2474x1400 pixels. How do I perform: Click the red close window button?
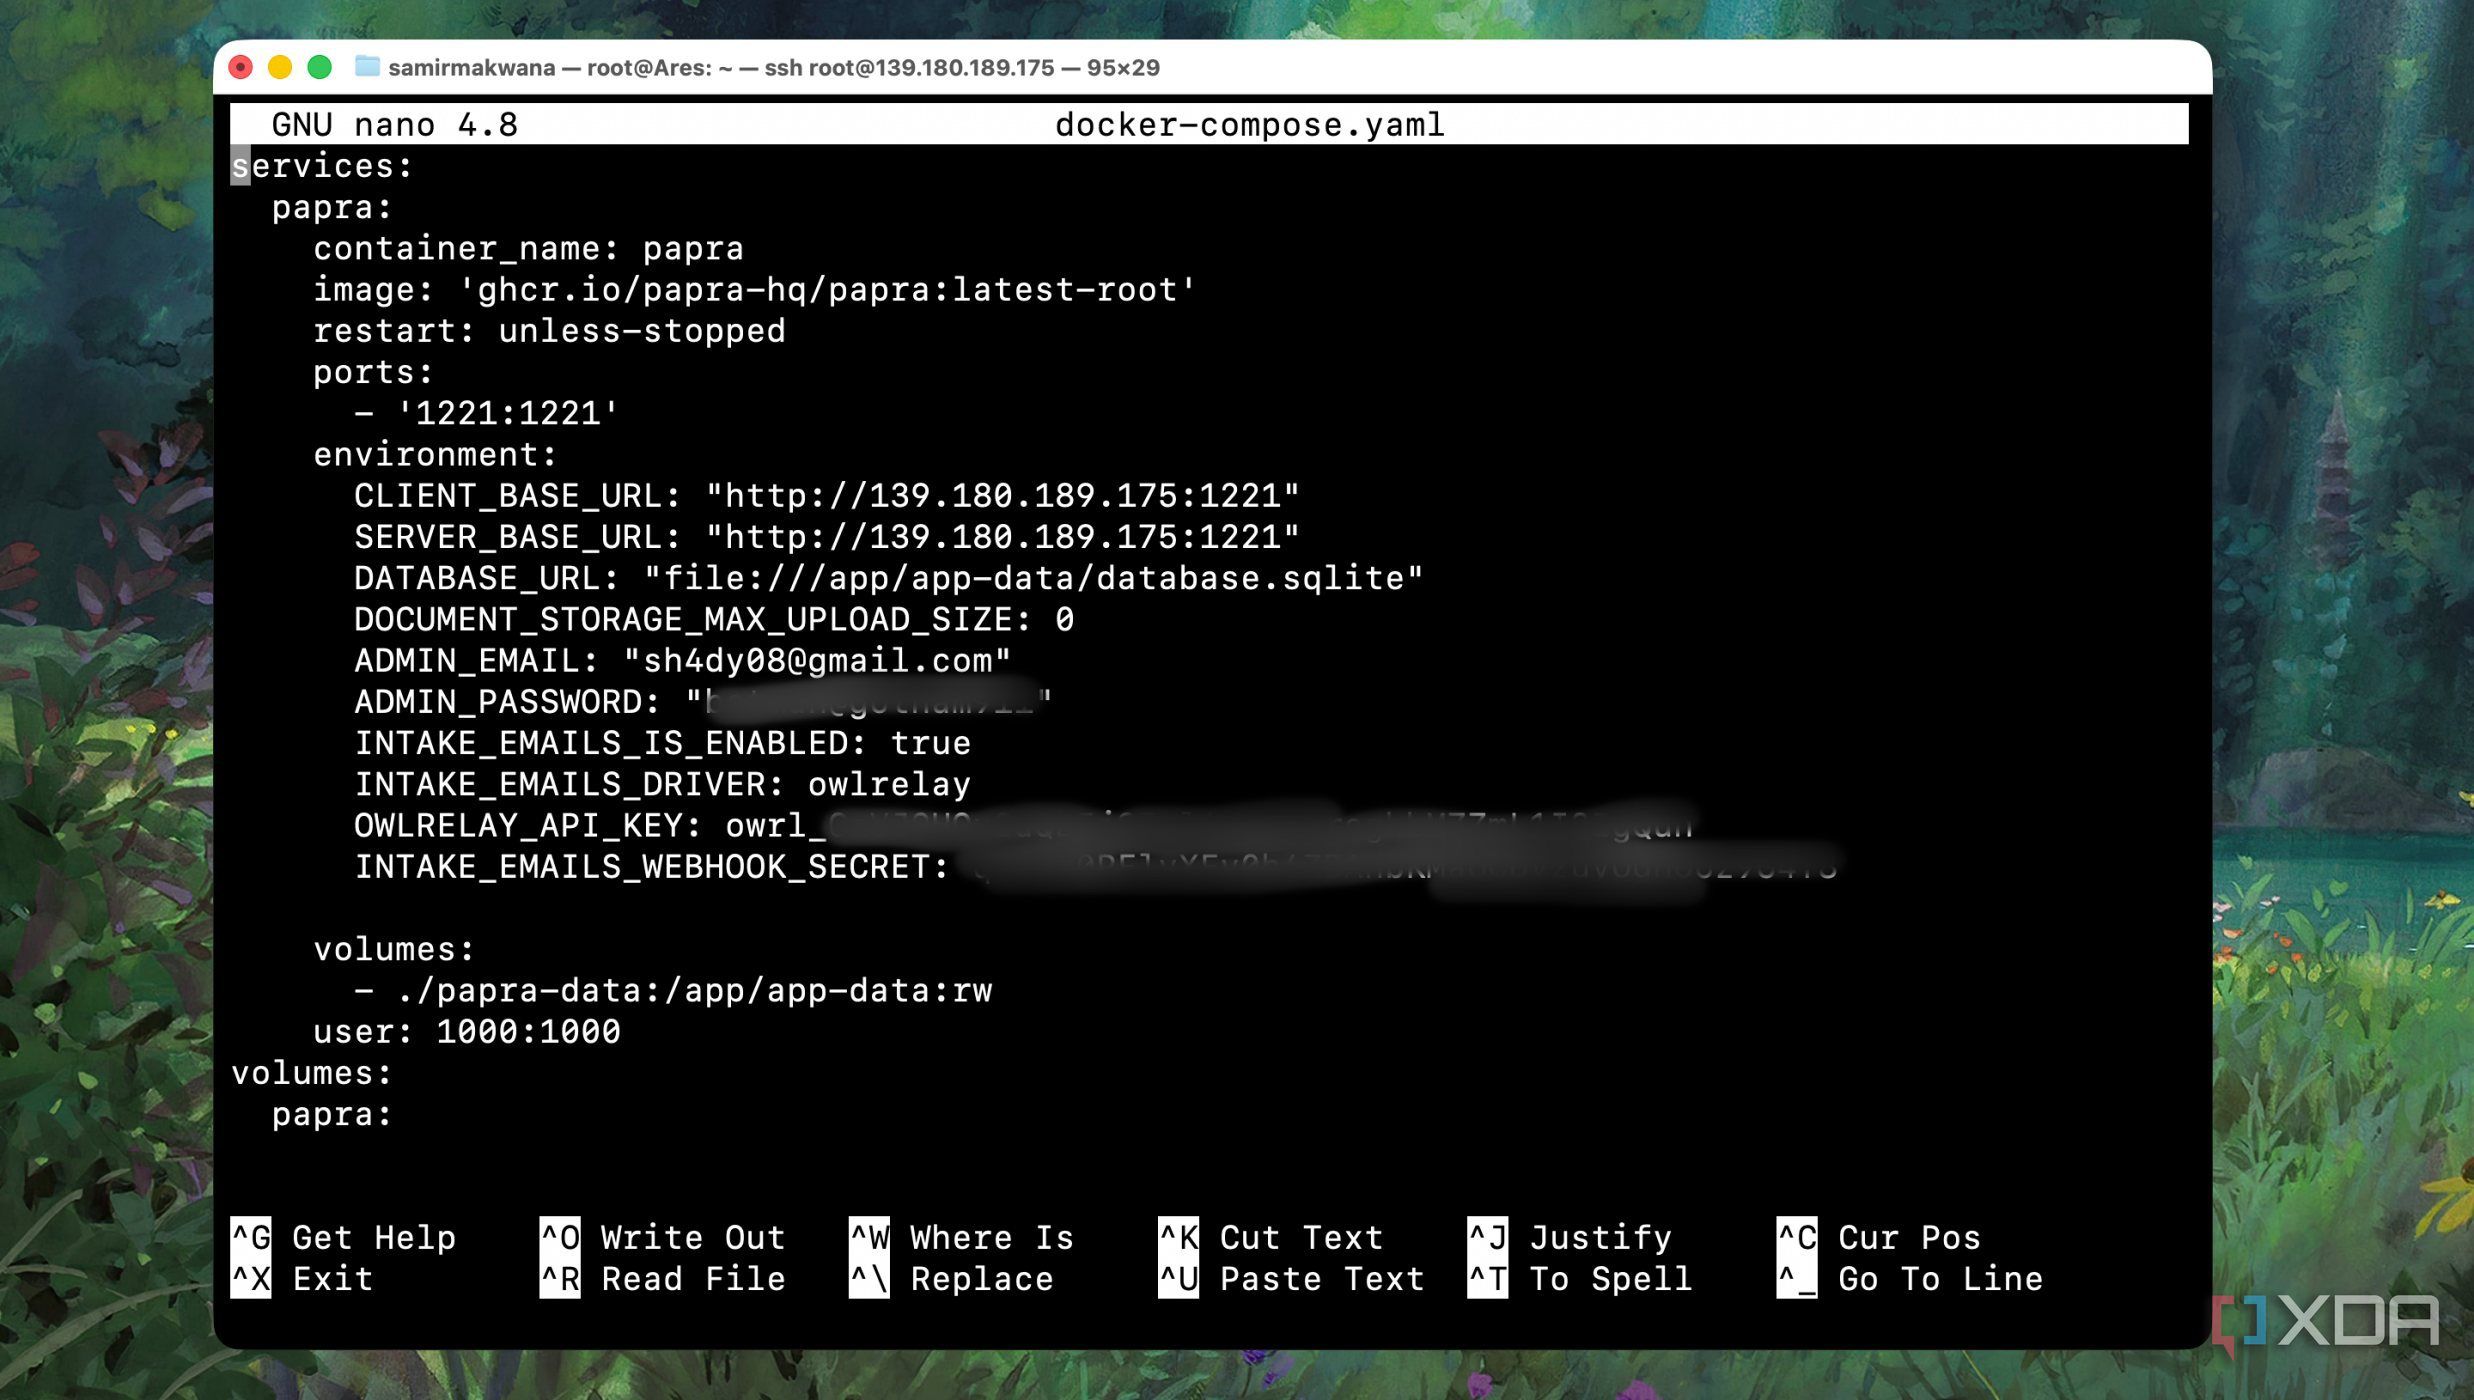tap(241, 67)
